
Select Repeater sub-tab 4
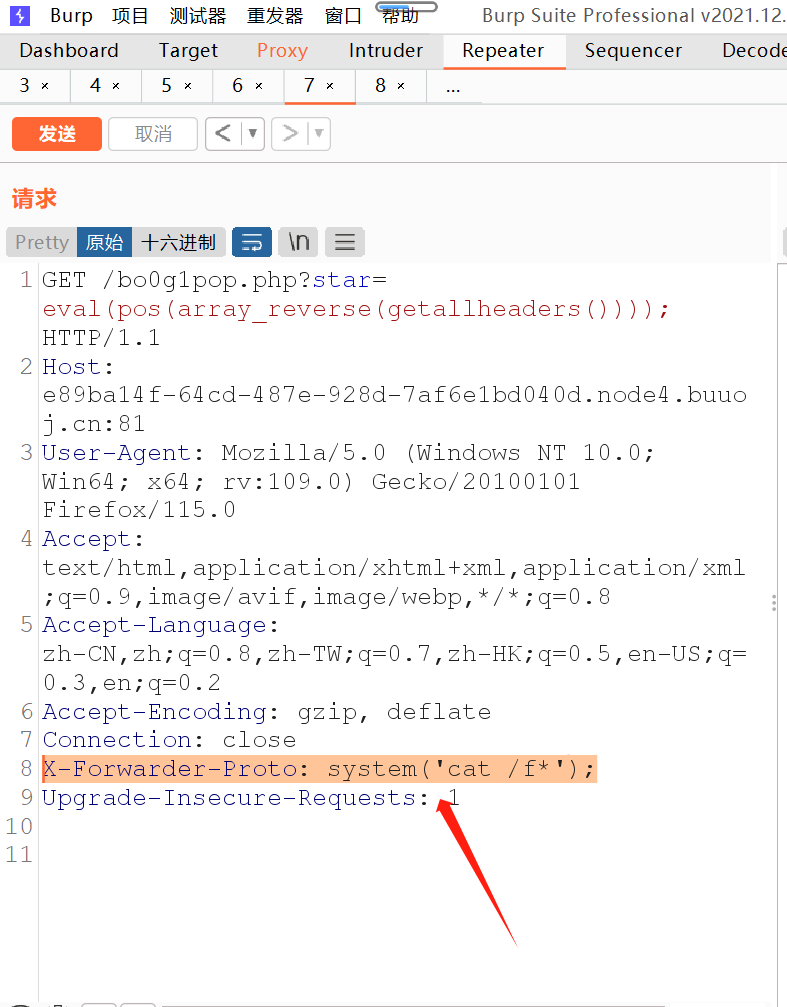point(95,85)
